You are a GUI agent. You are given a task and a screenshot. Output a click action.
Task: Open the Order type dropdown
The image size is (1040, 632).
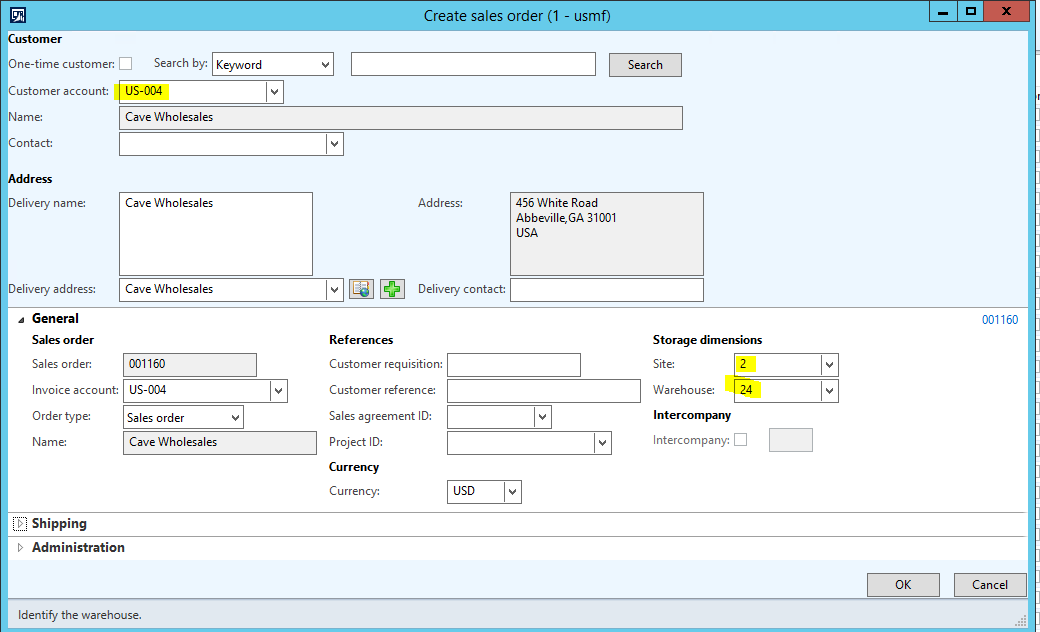[x=235, y=417]
